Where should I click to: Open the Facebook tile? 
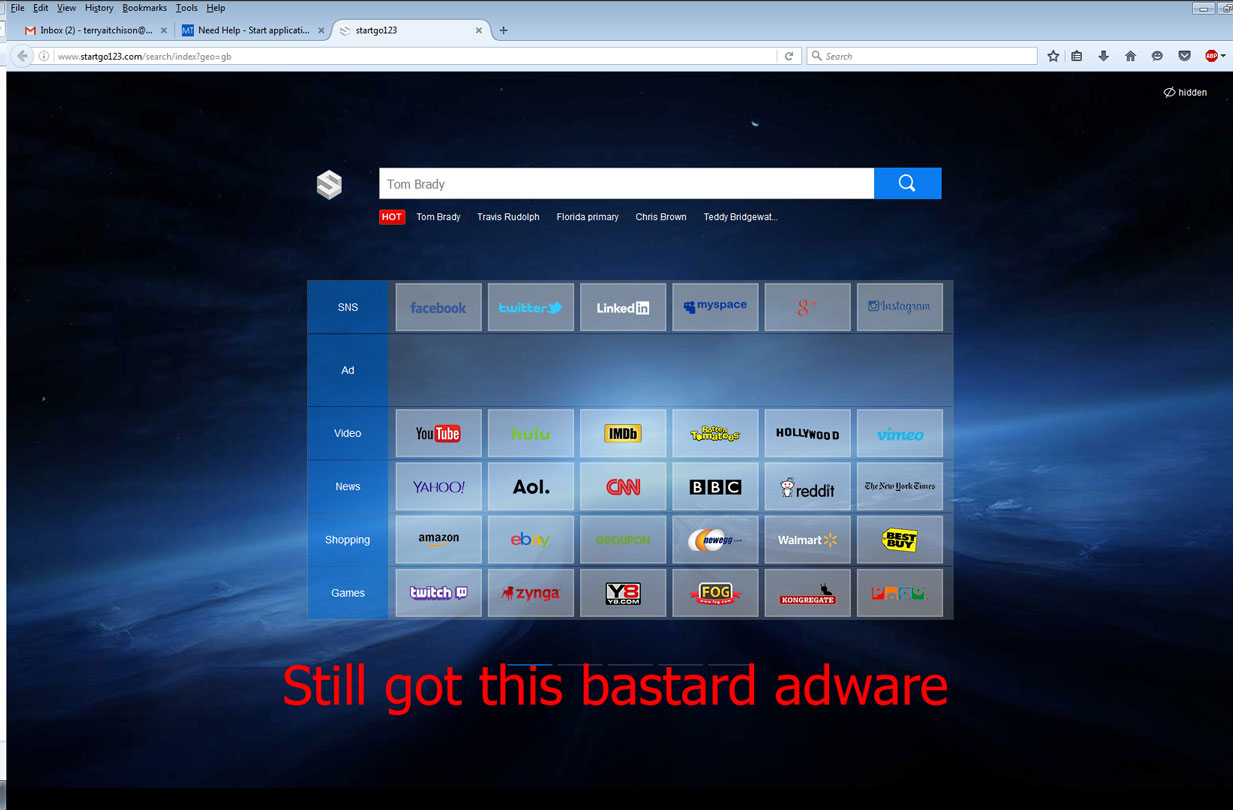[438, 307]
